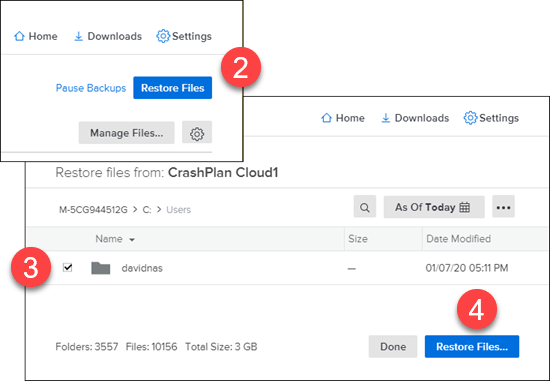Image resolution: width=550 pixels, height=381 pixels.
Task: Uncheck the davidnas folder checkbox
Action: pos(67,268)
